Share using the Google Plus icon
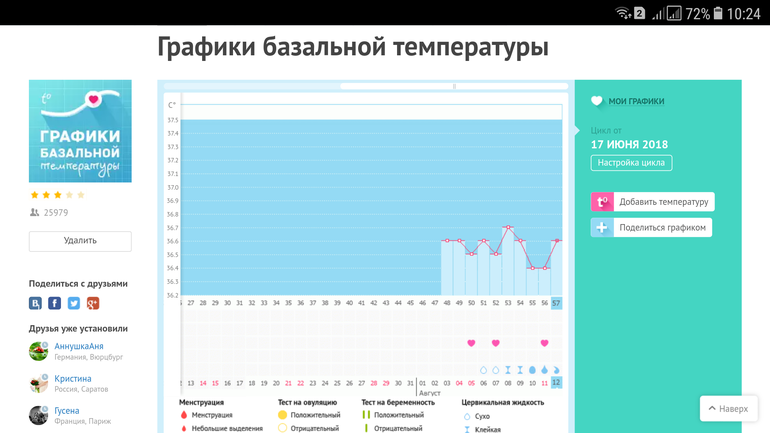The width and height of the screenshot is (770, 433). [x=93, y=303]
